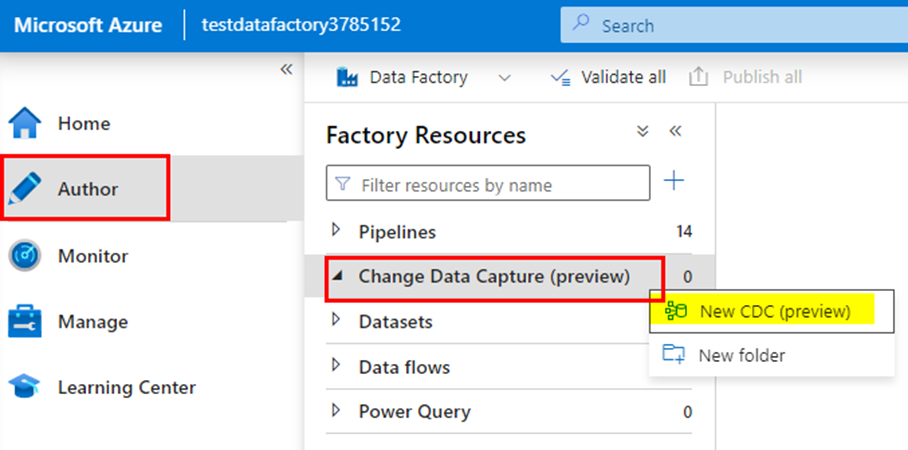Click the Change Data Capture count 0
The height and width of the screenshot is (450, 908).
(x=687, y=277)
